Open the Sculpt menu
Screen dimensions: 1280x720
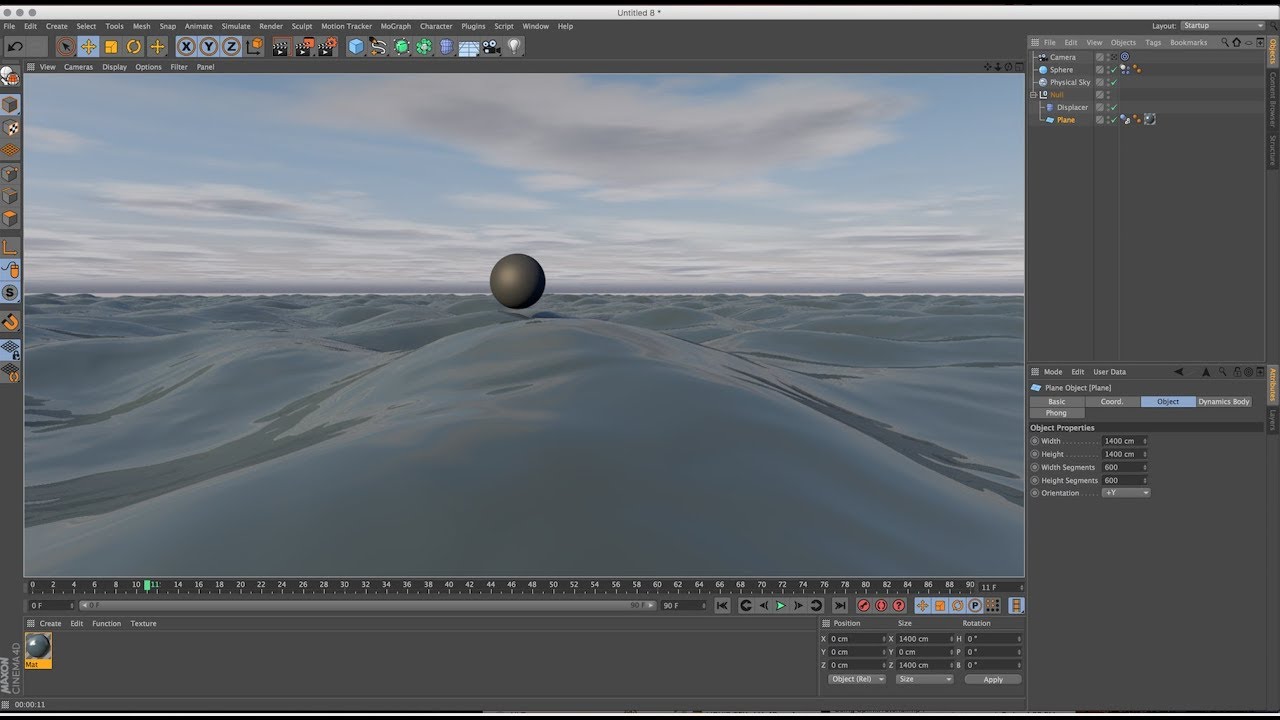click(302, 26)
